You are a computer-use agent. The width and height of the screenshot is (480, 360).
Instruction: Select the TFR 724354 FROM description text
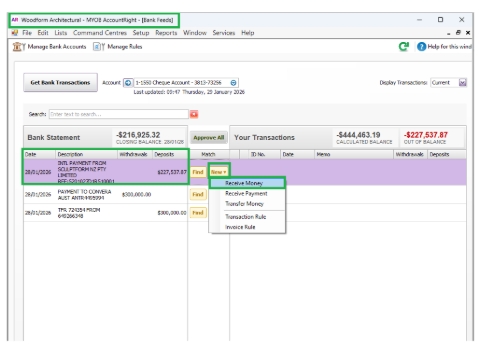79,213
